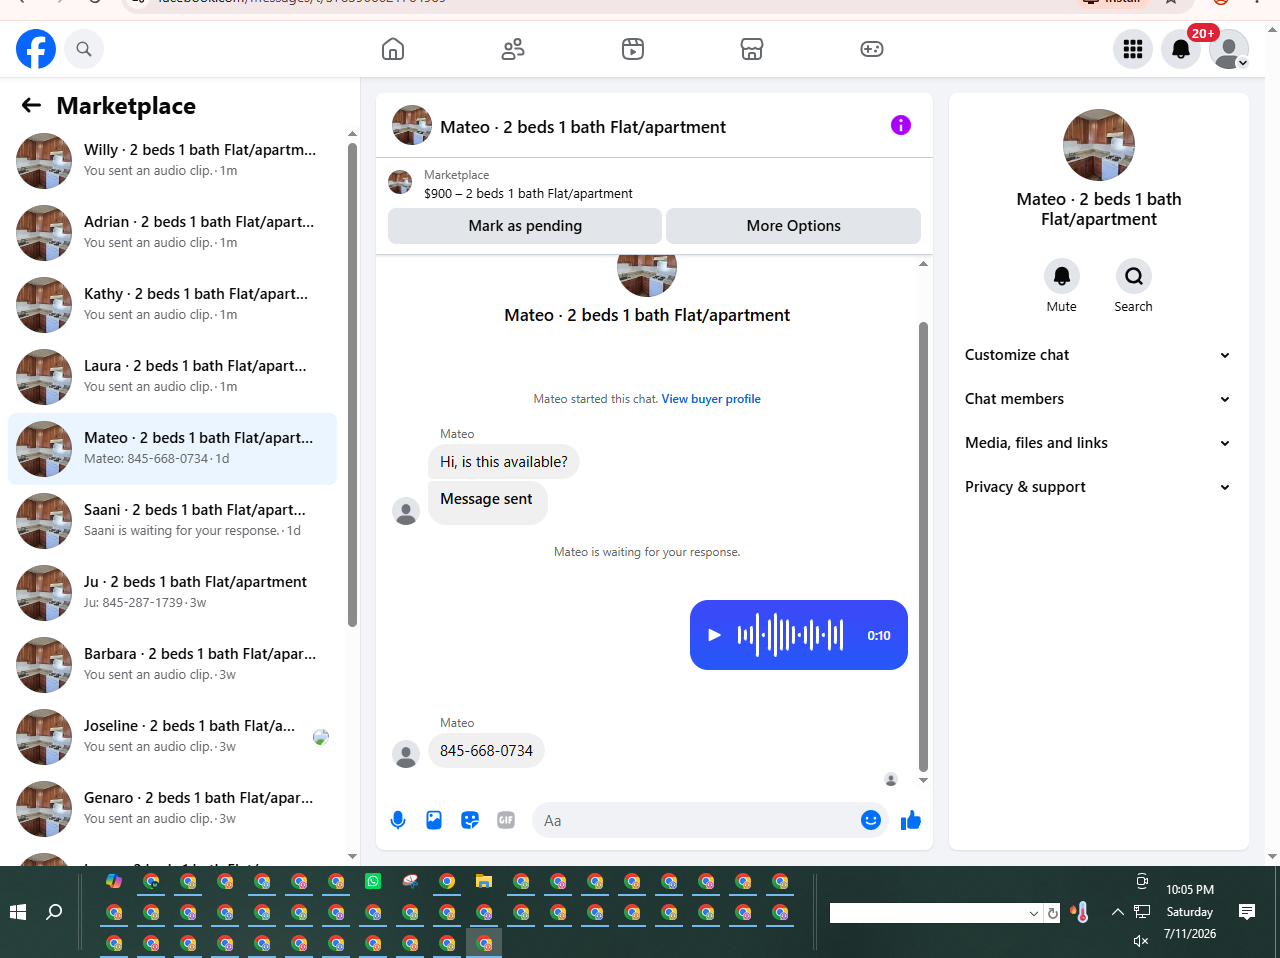Go to the Home feed icon
The image size is (1280, 958).
[x=393, y=49]
